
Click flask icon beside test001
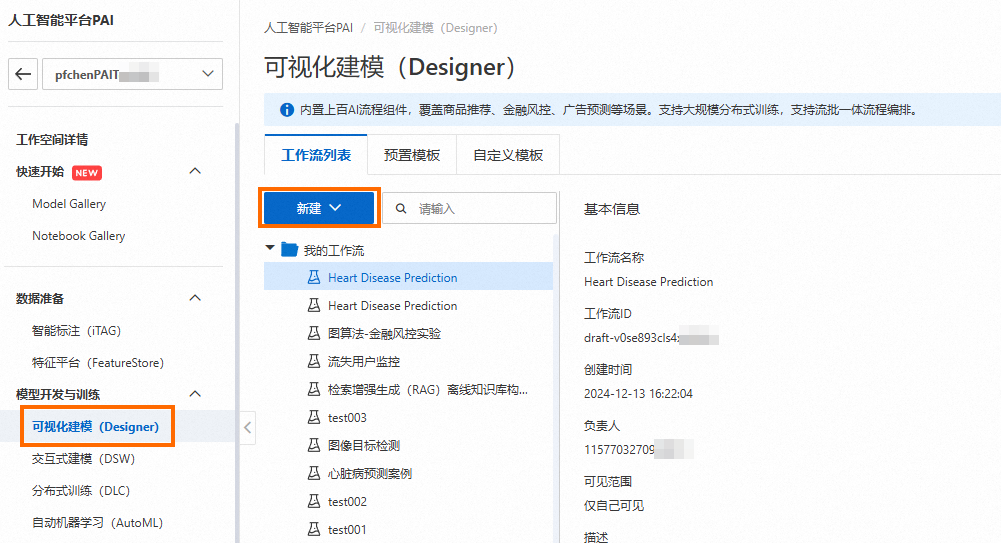click(x=313, y=529)
